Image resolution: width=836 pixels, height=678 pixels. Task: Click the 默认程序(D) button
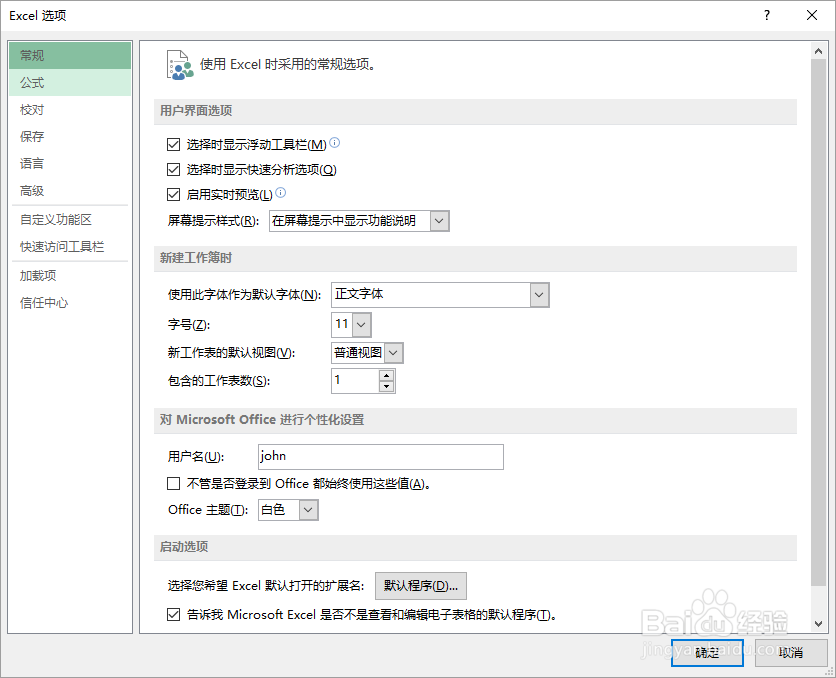420,586
